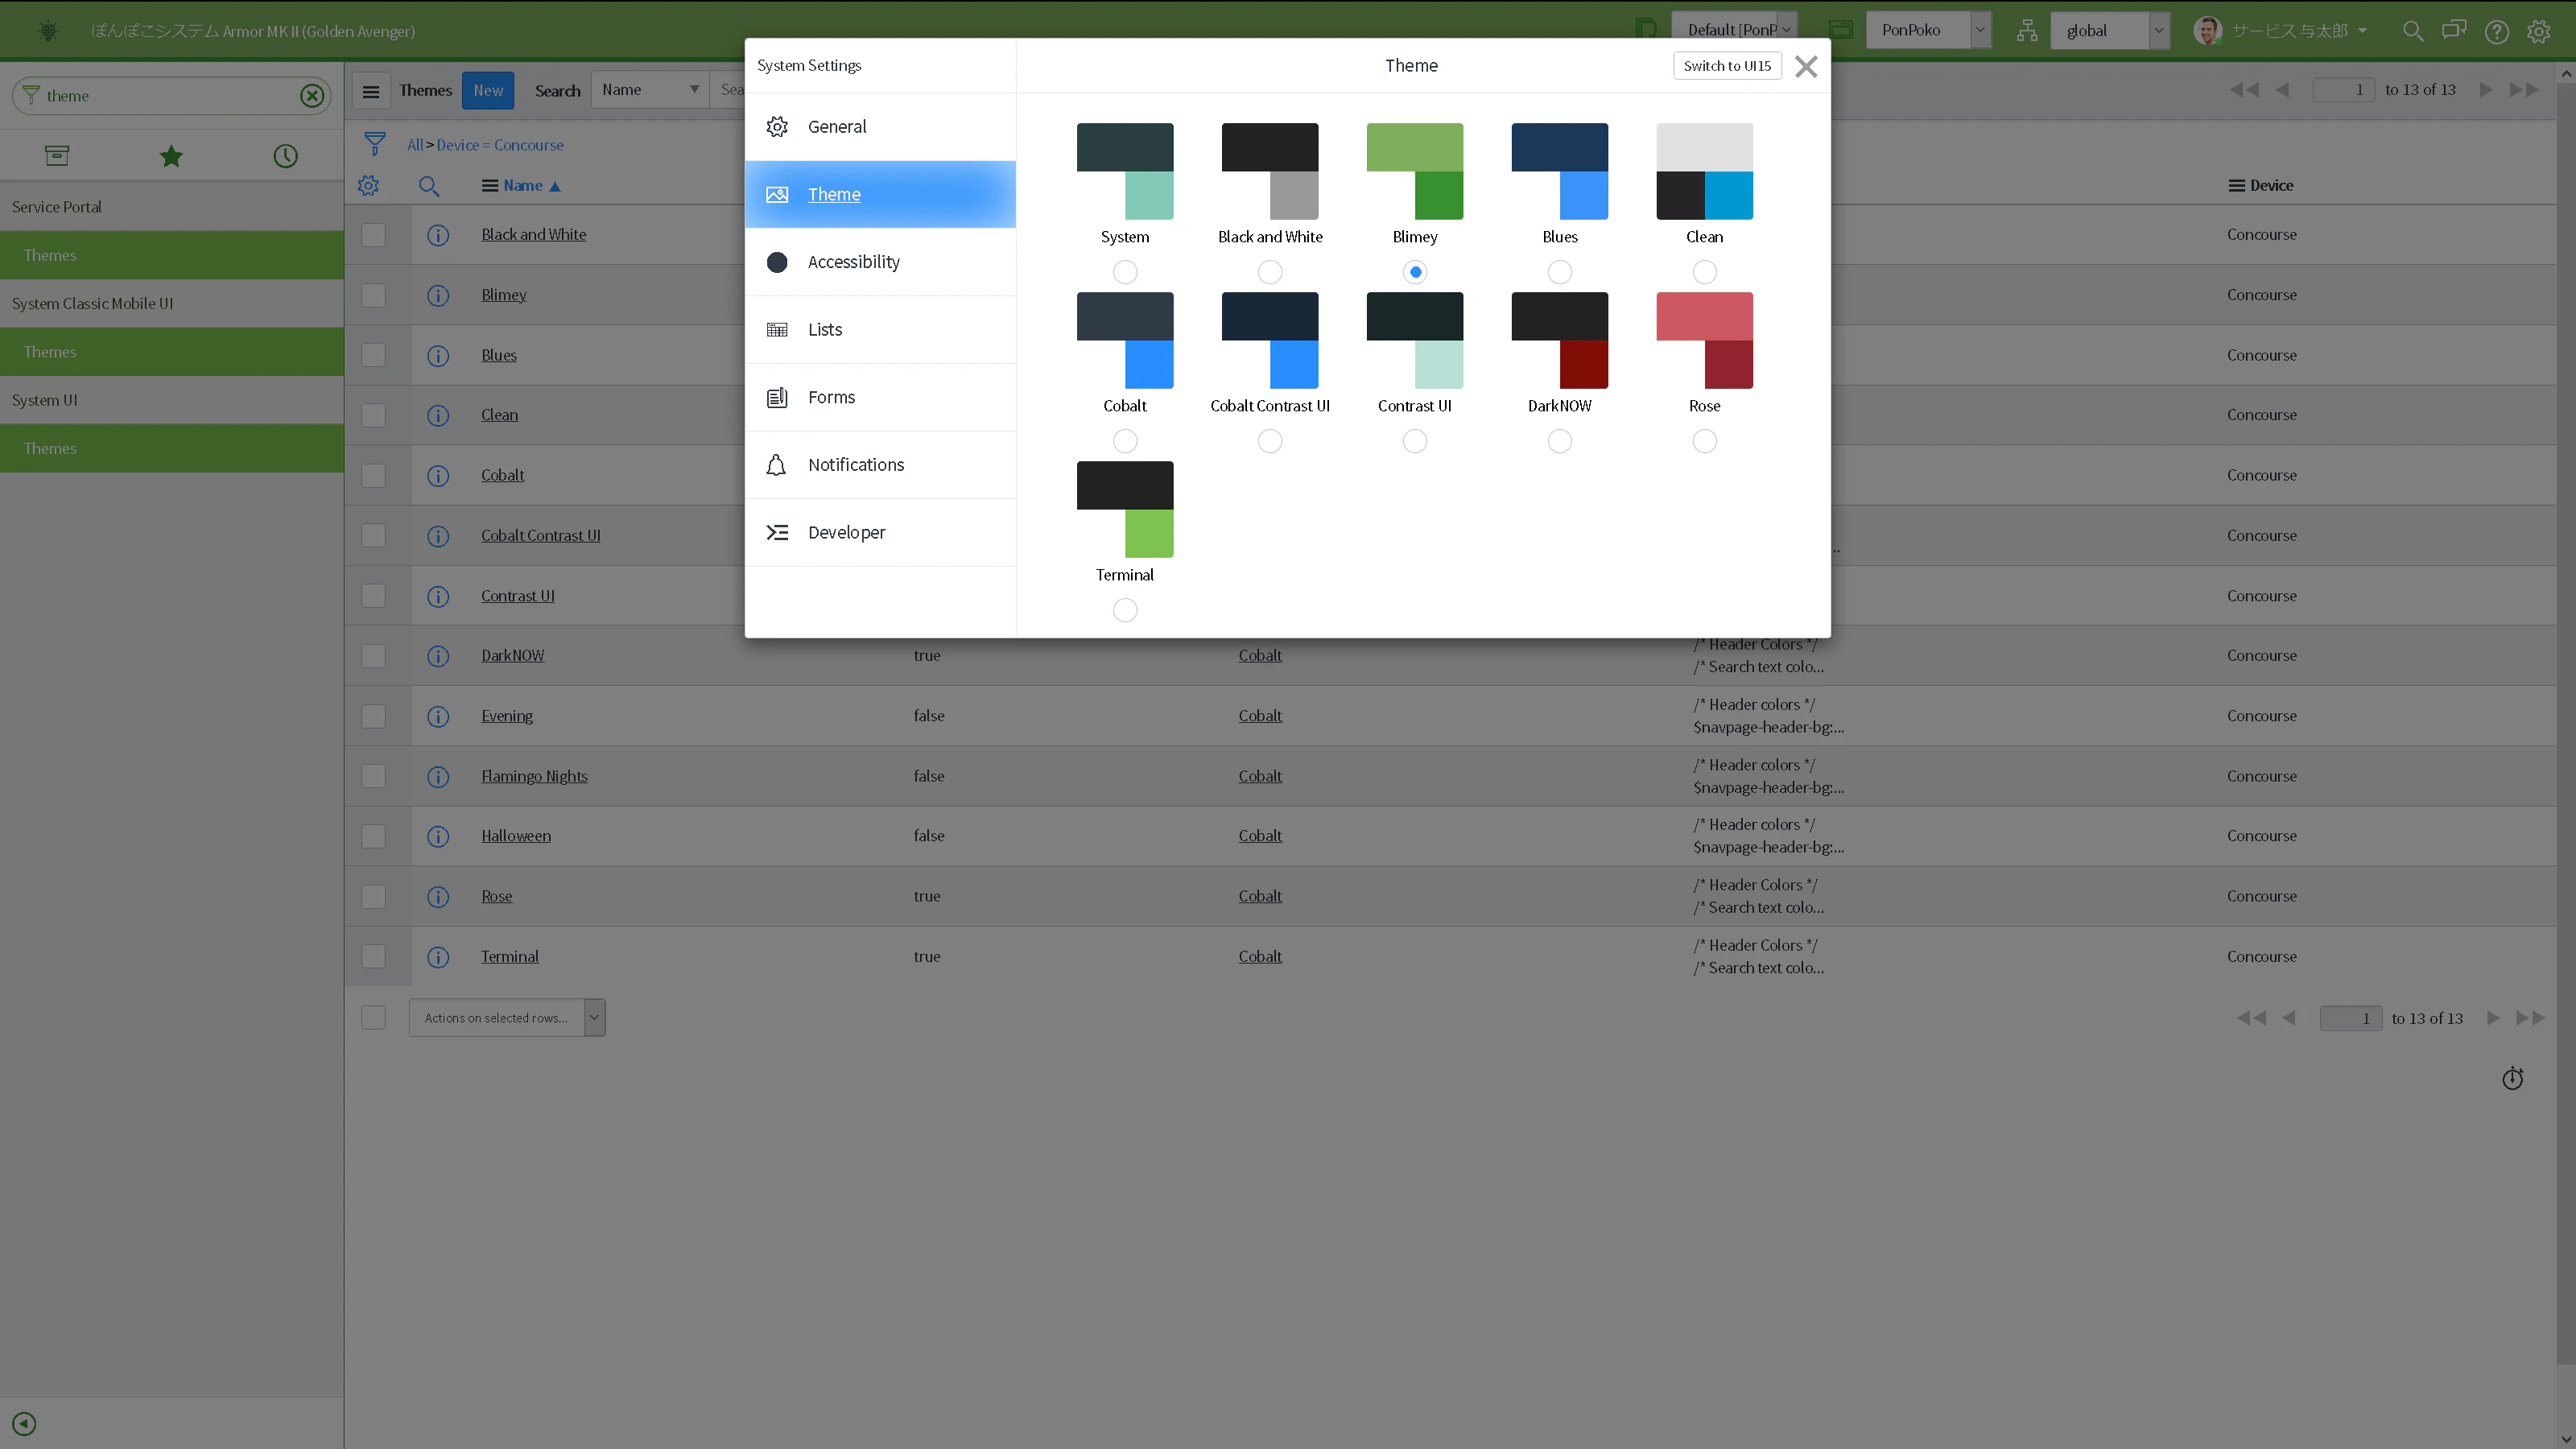The height and width of the screenshot is (1449, 2576).
Task: Open the all applications archive icon
Action: (x=57, y=155)
